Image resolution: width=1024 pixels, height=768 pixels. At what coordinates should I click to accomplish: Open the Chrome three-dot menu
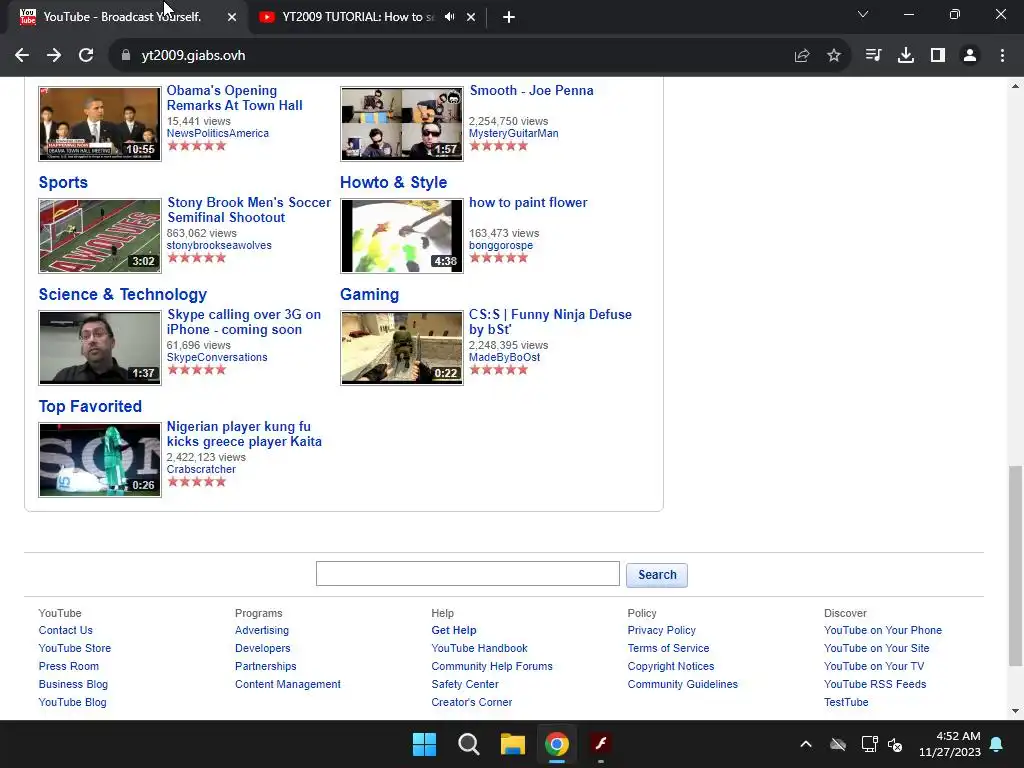click(1002, 56)
